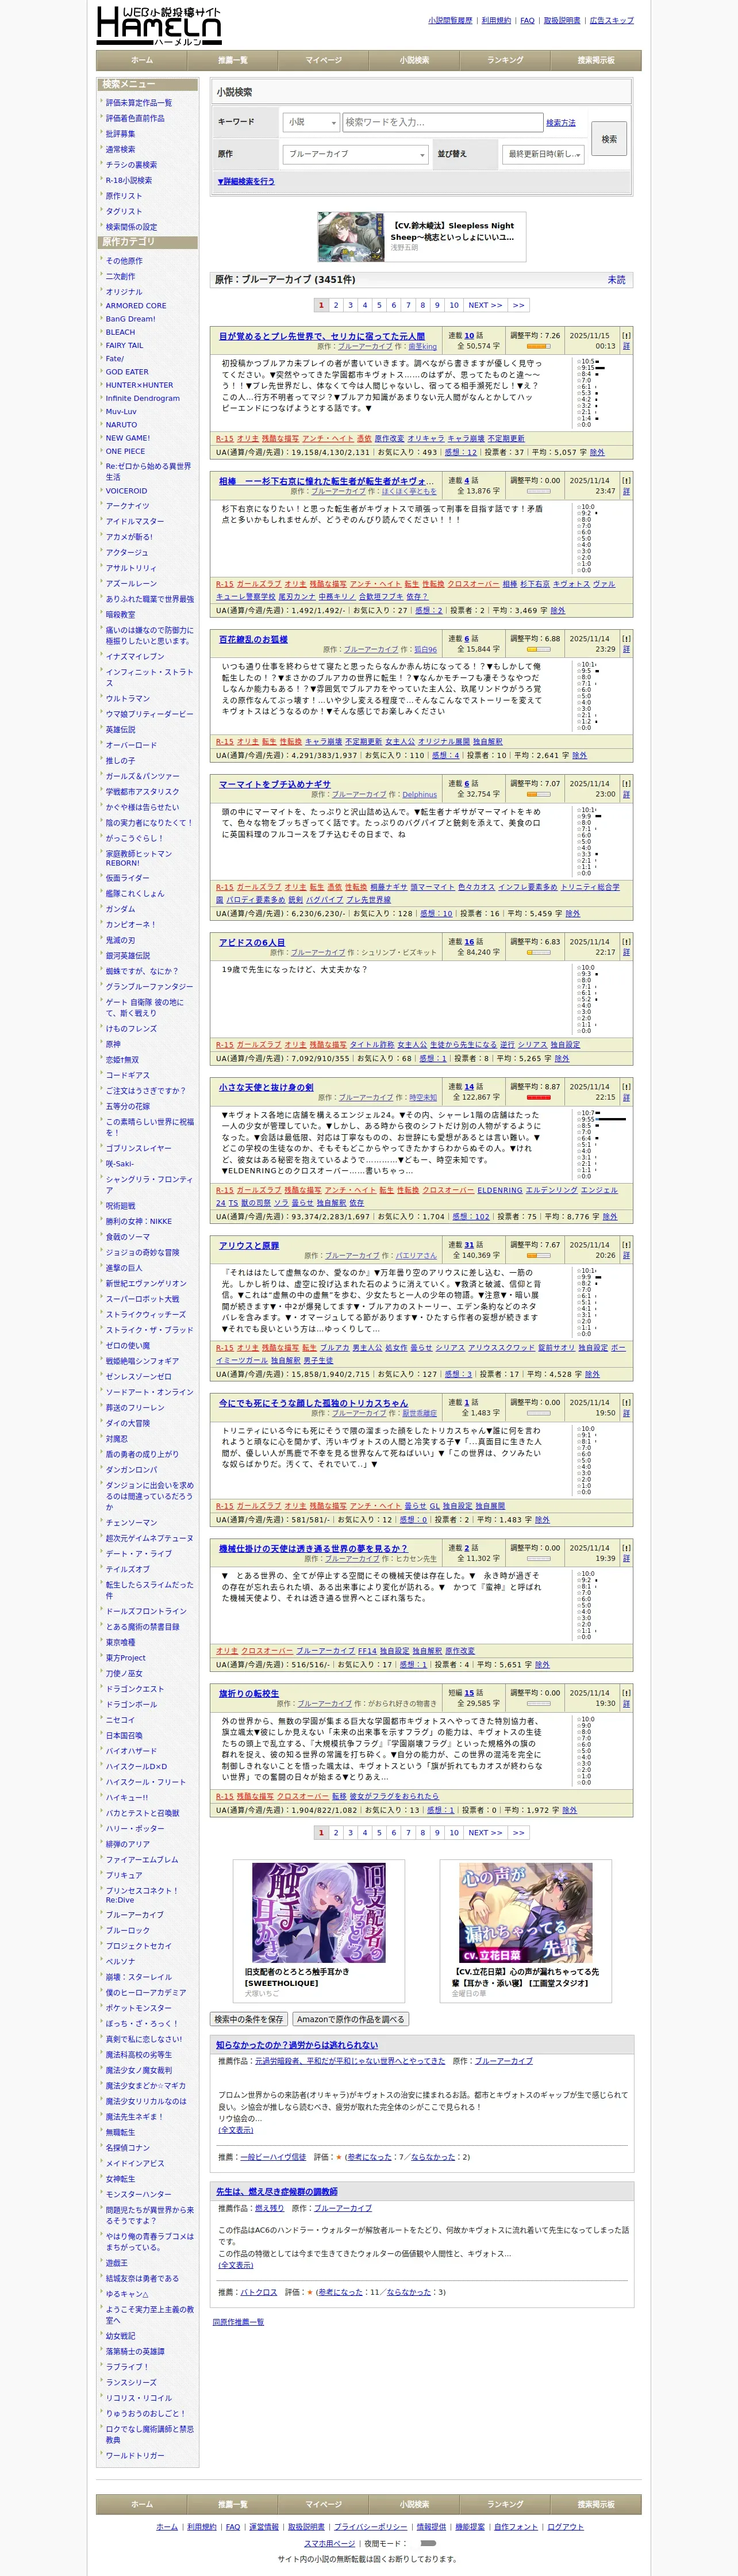
Task: Select 東方Project in the sidebar category list
Action: 126,1657
